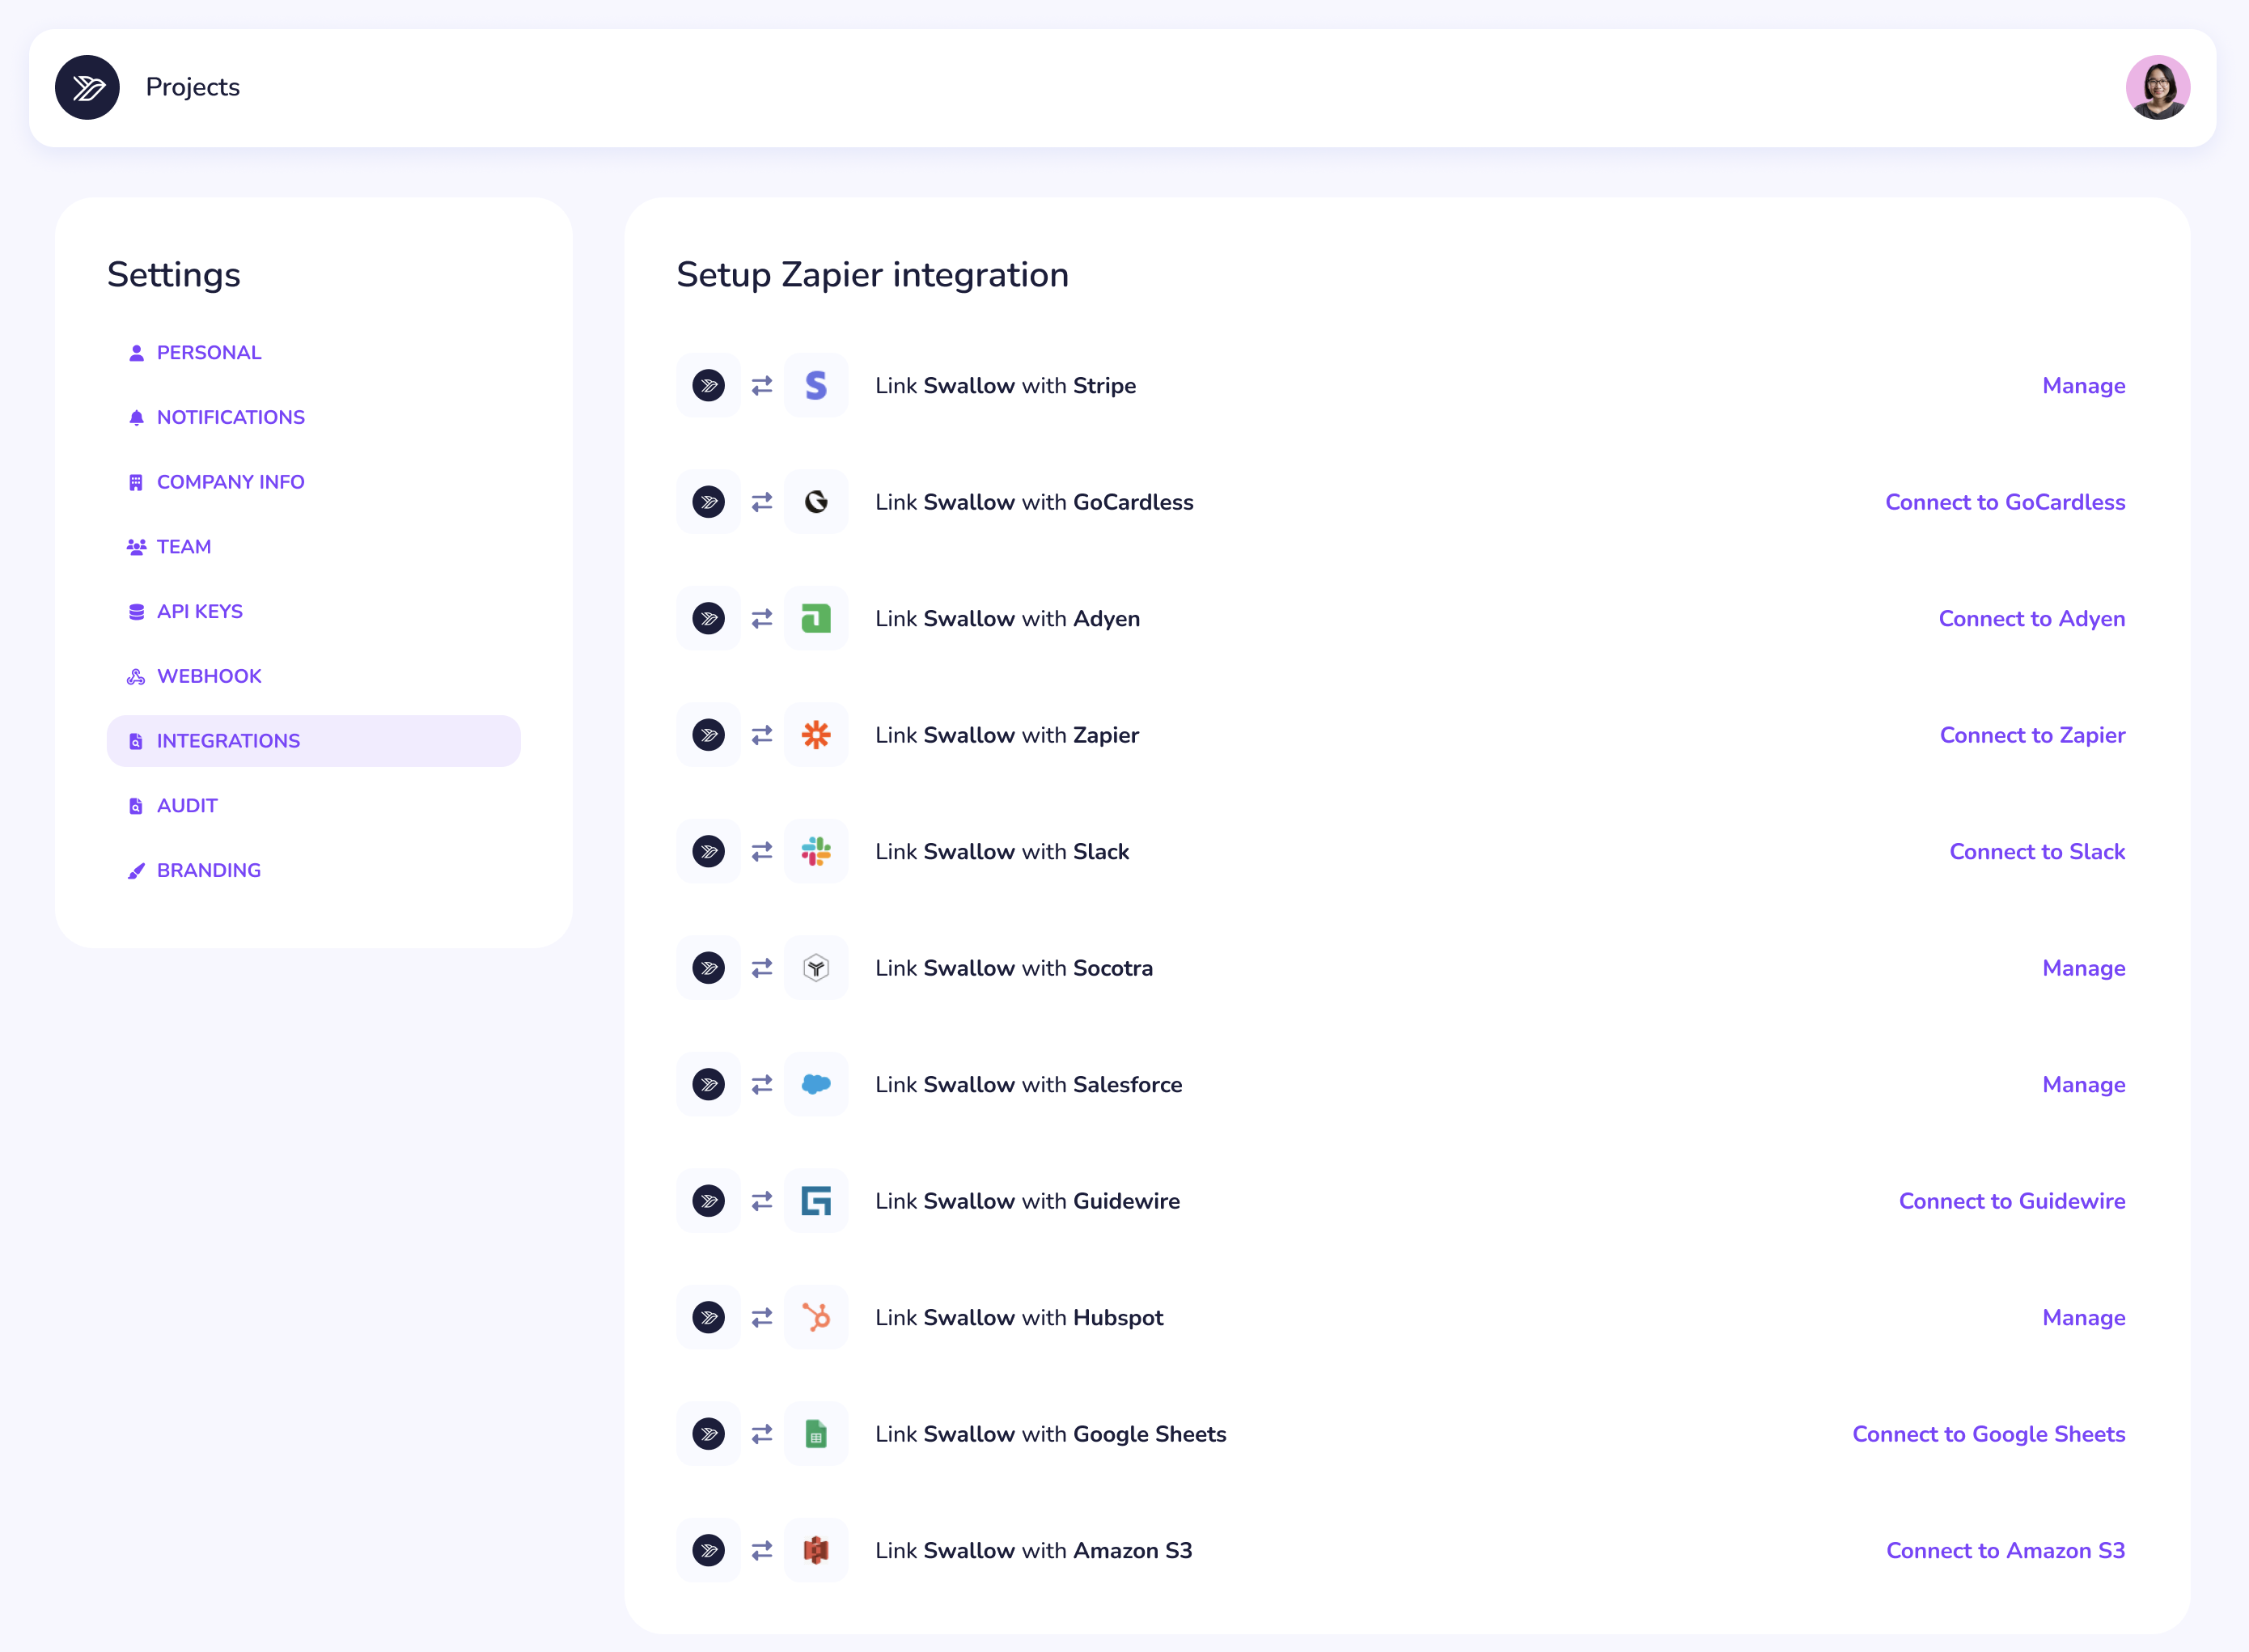The height and width of the screenshot is (1652, 2249).
Task: Click the Swallow logo in header
Action: coord(87,87)
